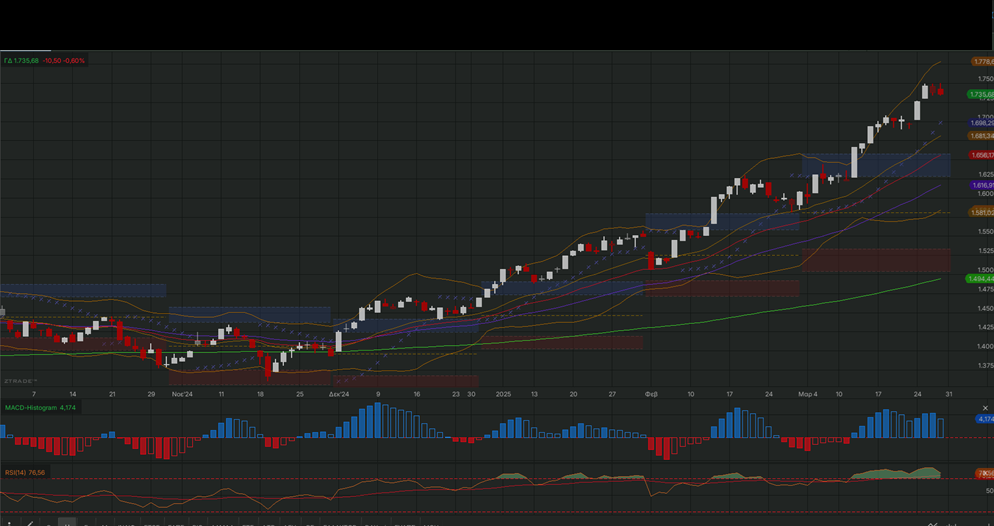Screen dimensions: 994x526
Task: Click the 1.750 price axis label
Action: click(x=986, y=79)
